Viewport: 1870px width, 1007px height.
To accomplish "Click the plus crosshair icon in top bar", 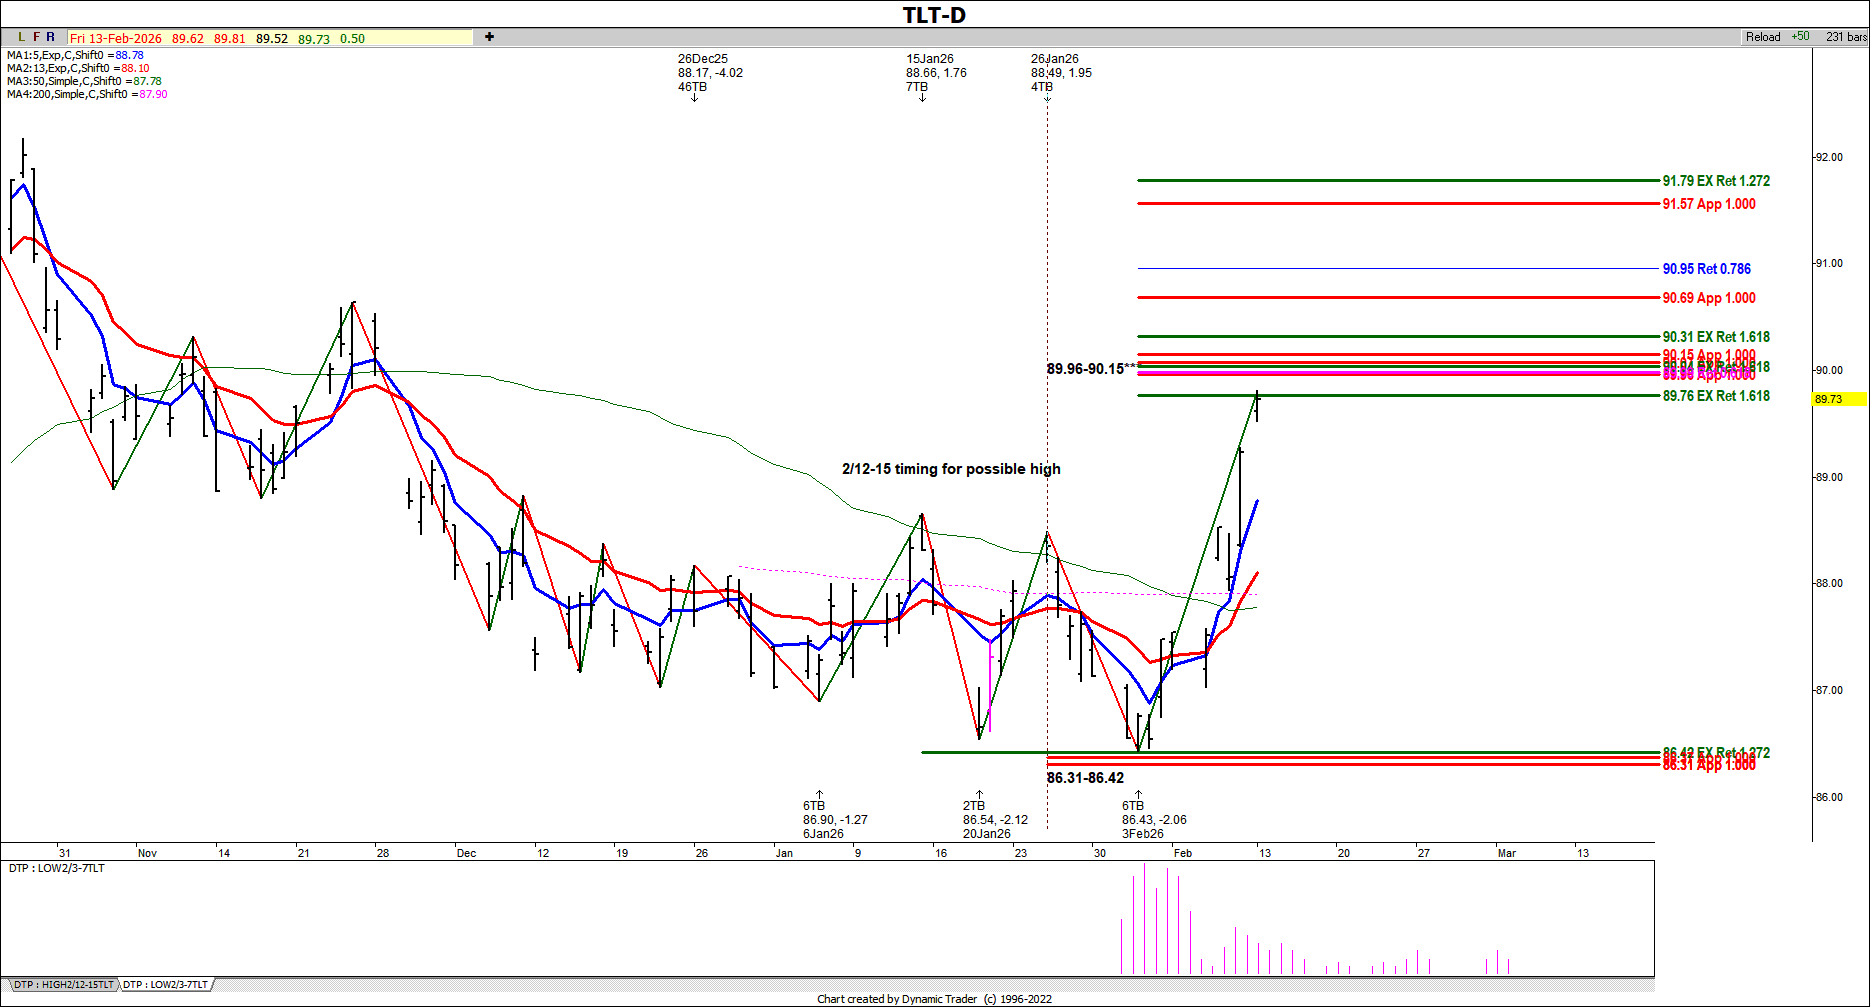I will (x=489, y=37).
